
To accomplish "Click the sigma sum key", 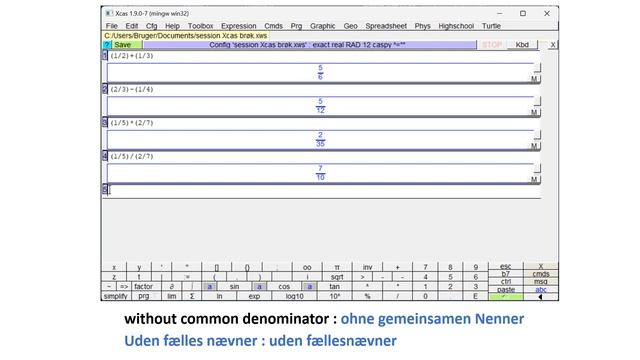I will [192, 296].
